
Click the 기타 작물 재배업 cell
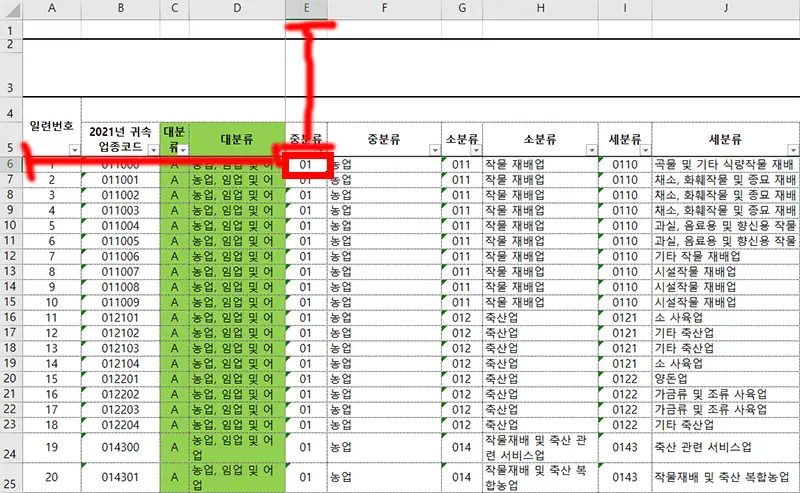tap(726, 256)
